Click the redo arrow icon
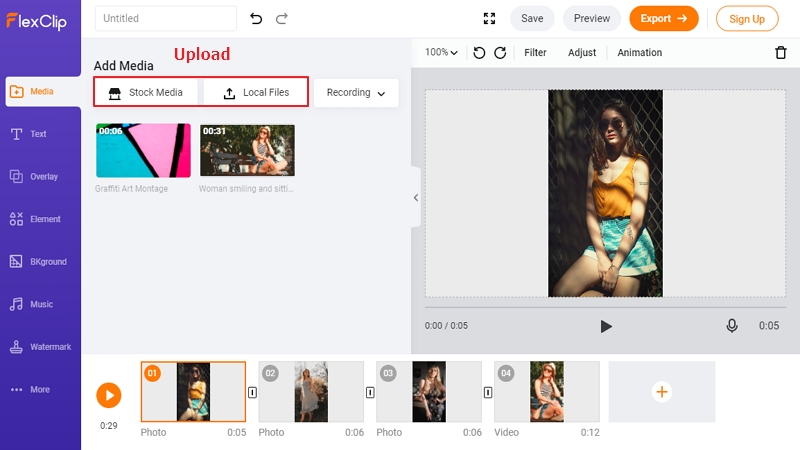 click(282, 19)
